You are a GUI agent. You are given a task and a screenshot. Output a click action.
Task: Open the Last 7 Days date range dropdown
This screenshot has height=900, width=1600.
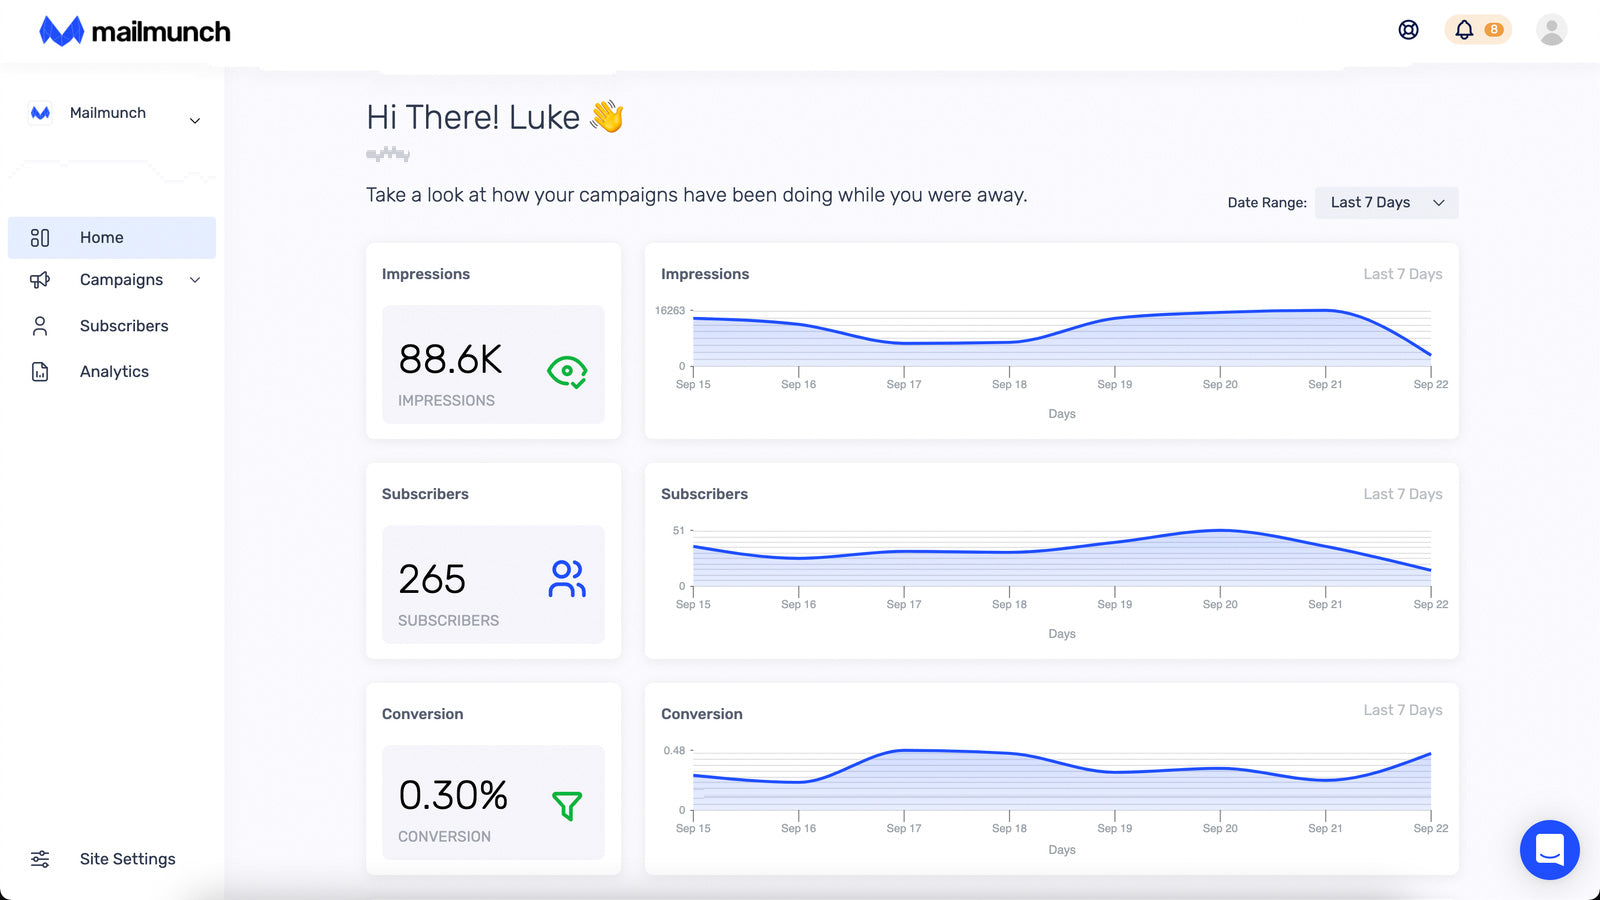pos(1386,202)
